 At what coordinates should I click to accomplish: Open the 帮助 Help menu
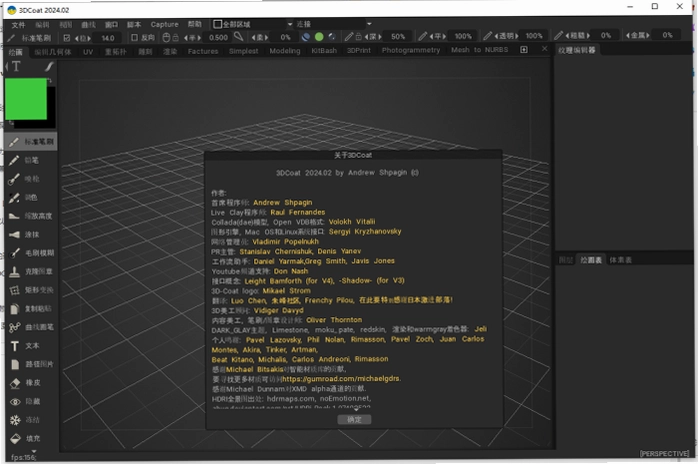click(195, 24)
